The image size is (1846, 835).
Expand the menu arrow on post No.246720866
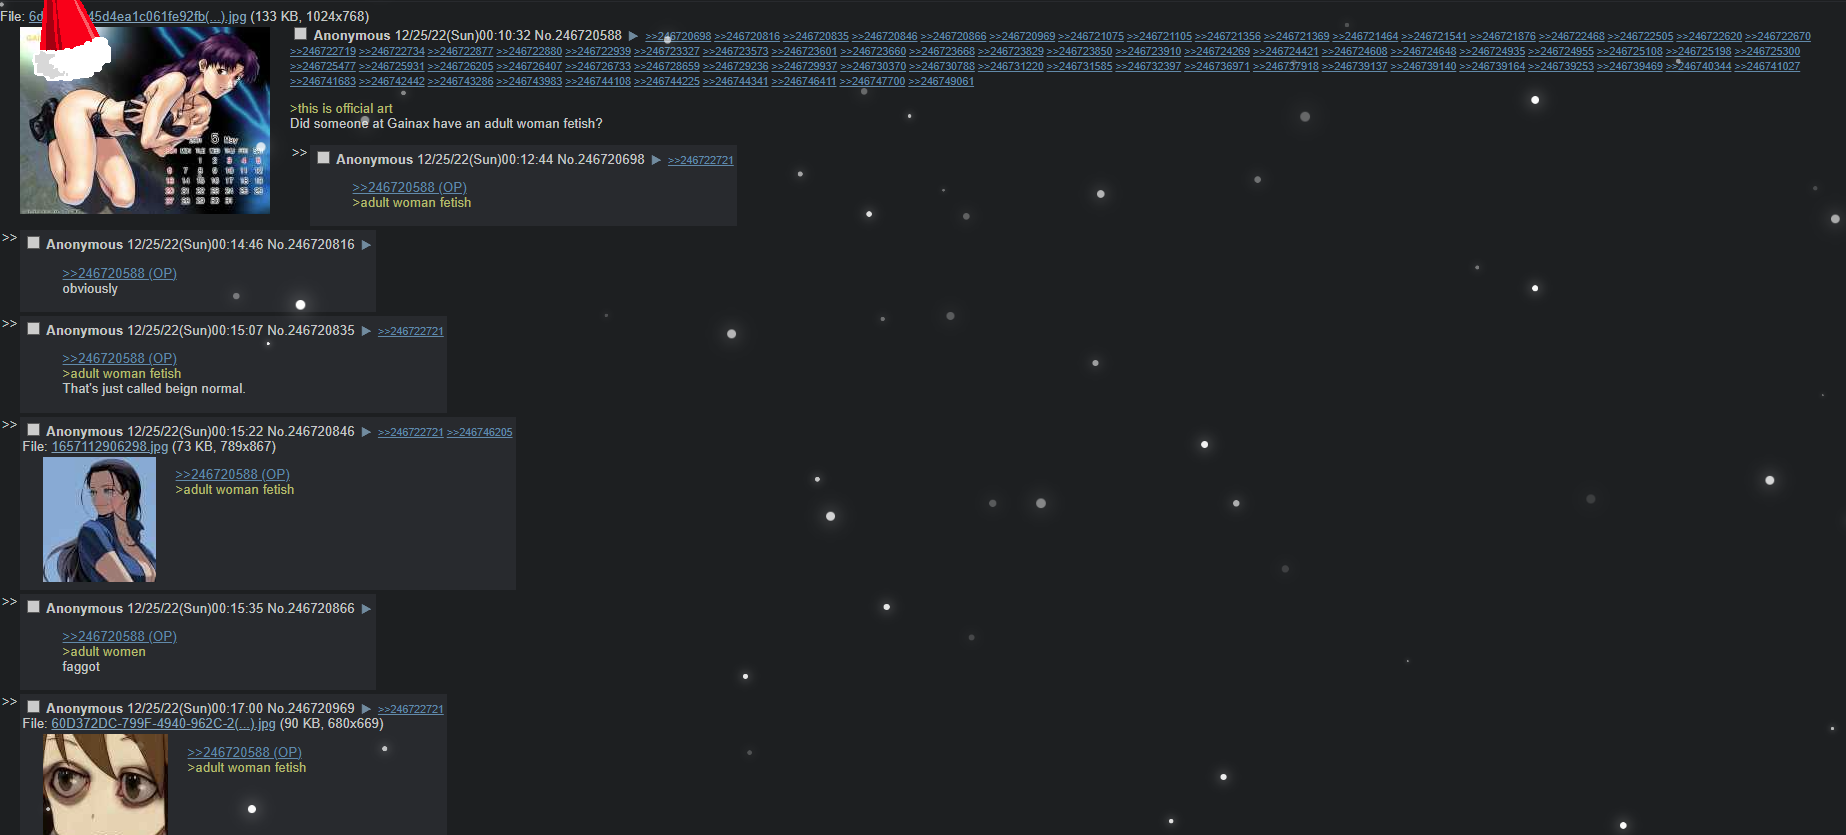tap(366, 609)
